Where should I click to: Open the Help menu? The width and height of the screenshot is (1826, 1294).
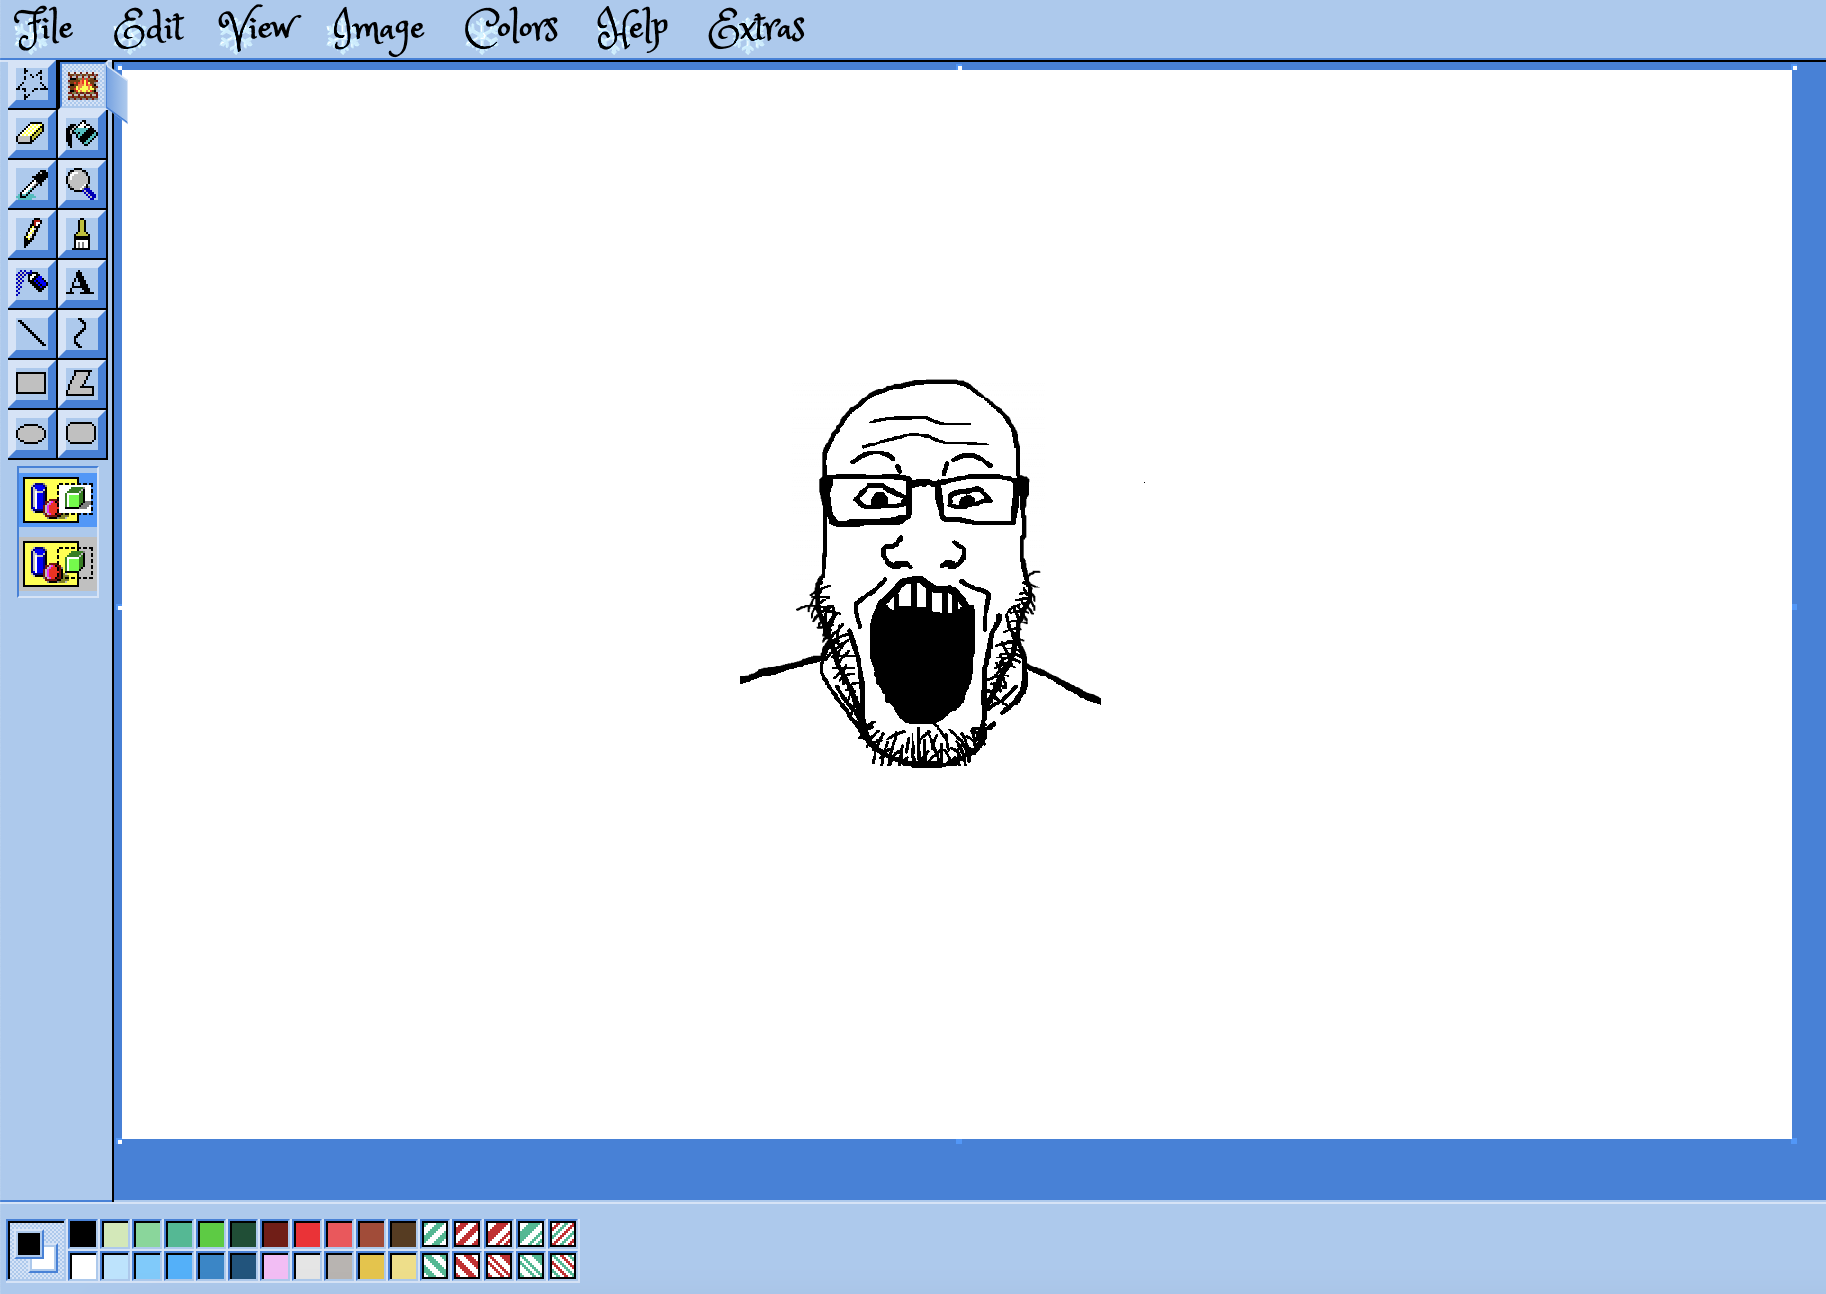[632, 30]
